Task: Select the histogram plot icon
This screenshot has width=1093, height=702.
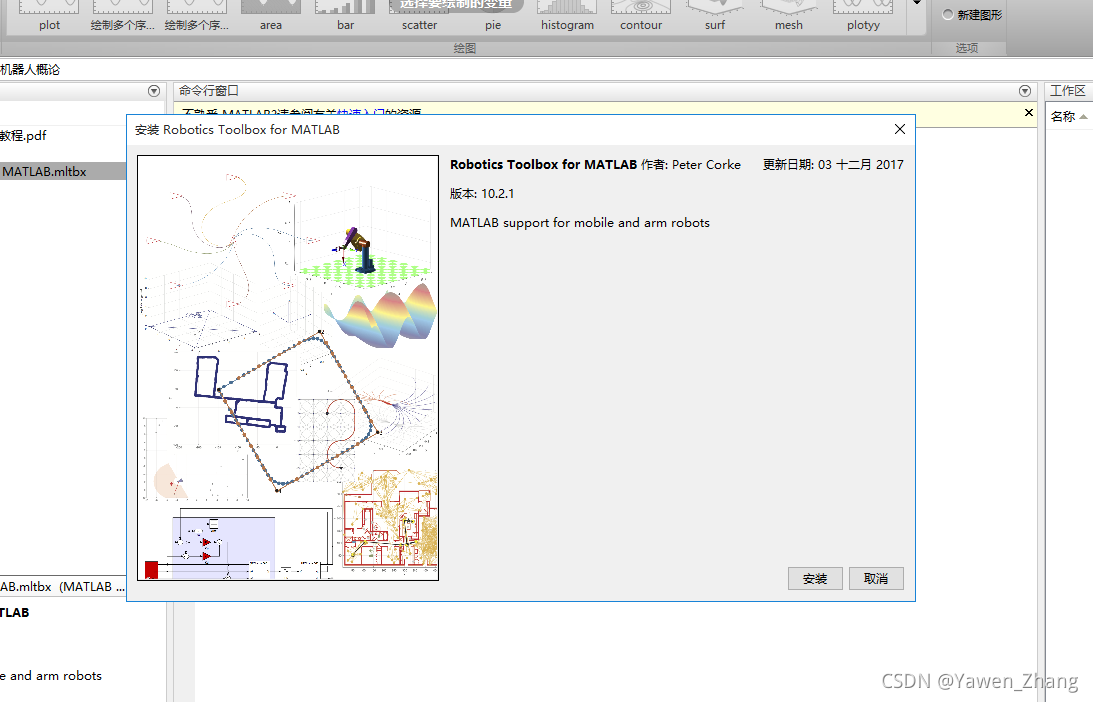Action: coord(567,16)
